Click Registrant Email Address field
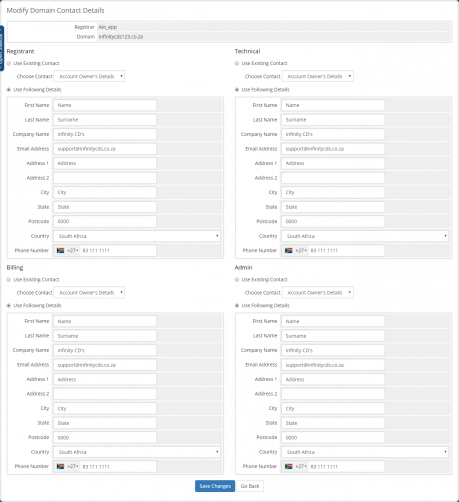Viewport: 459px width, 502px height. click(x=105, y=149)
